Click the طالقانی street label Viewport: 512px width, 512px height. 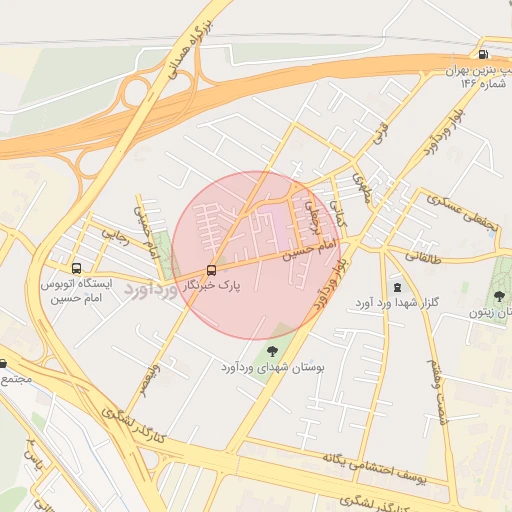[x=423, y=258]
